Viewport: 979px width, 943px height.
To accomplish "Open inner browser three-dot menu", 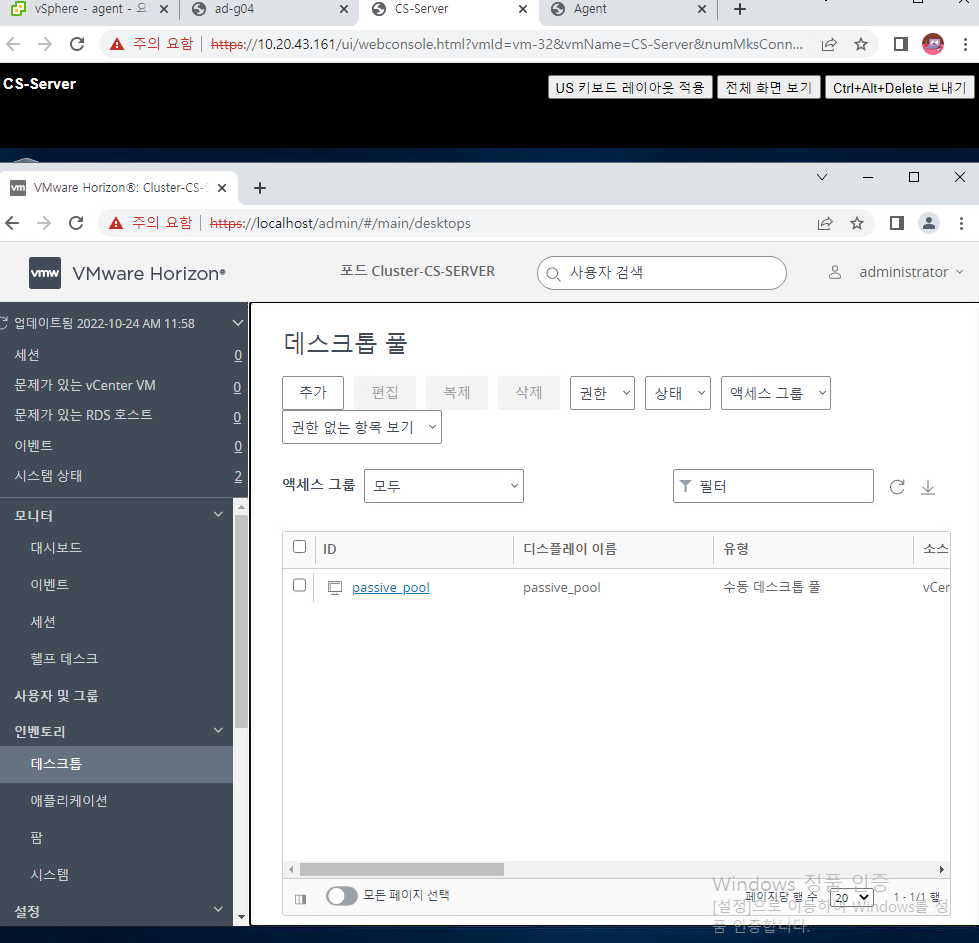I will 962,223.
